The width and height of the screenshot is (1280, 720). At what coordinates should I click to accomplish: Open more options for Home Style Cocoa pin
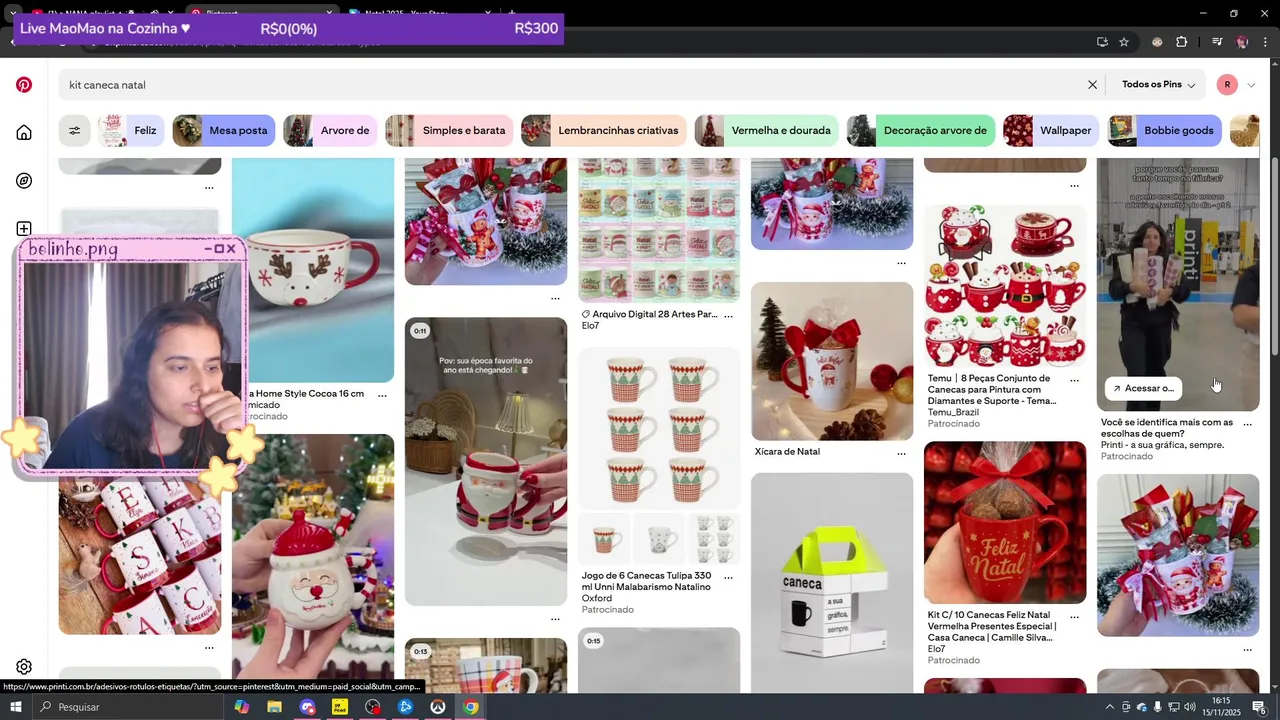[x=382, y=395]
